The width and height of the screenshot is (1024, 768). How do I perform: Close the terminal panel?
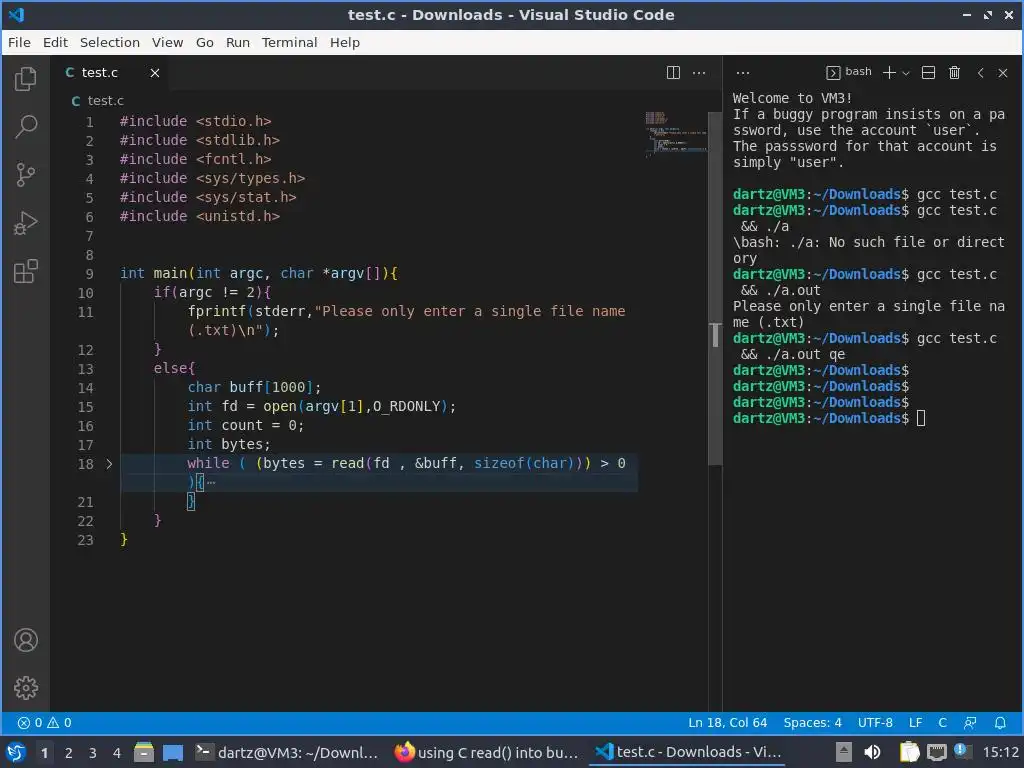pyautogui.click(x=1003, y=72)
